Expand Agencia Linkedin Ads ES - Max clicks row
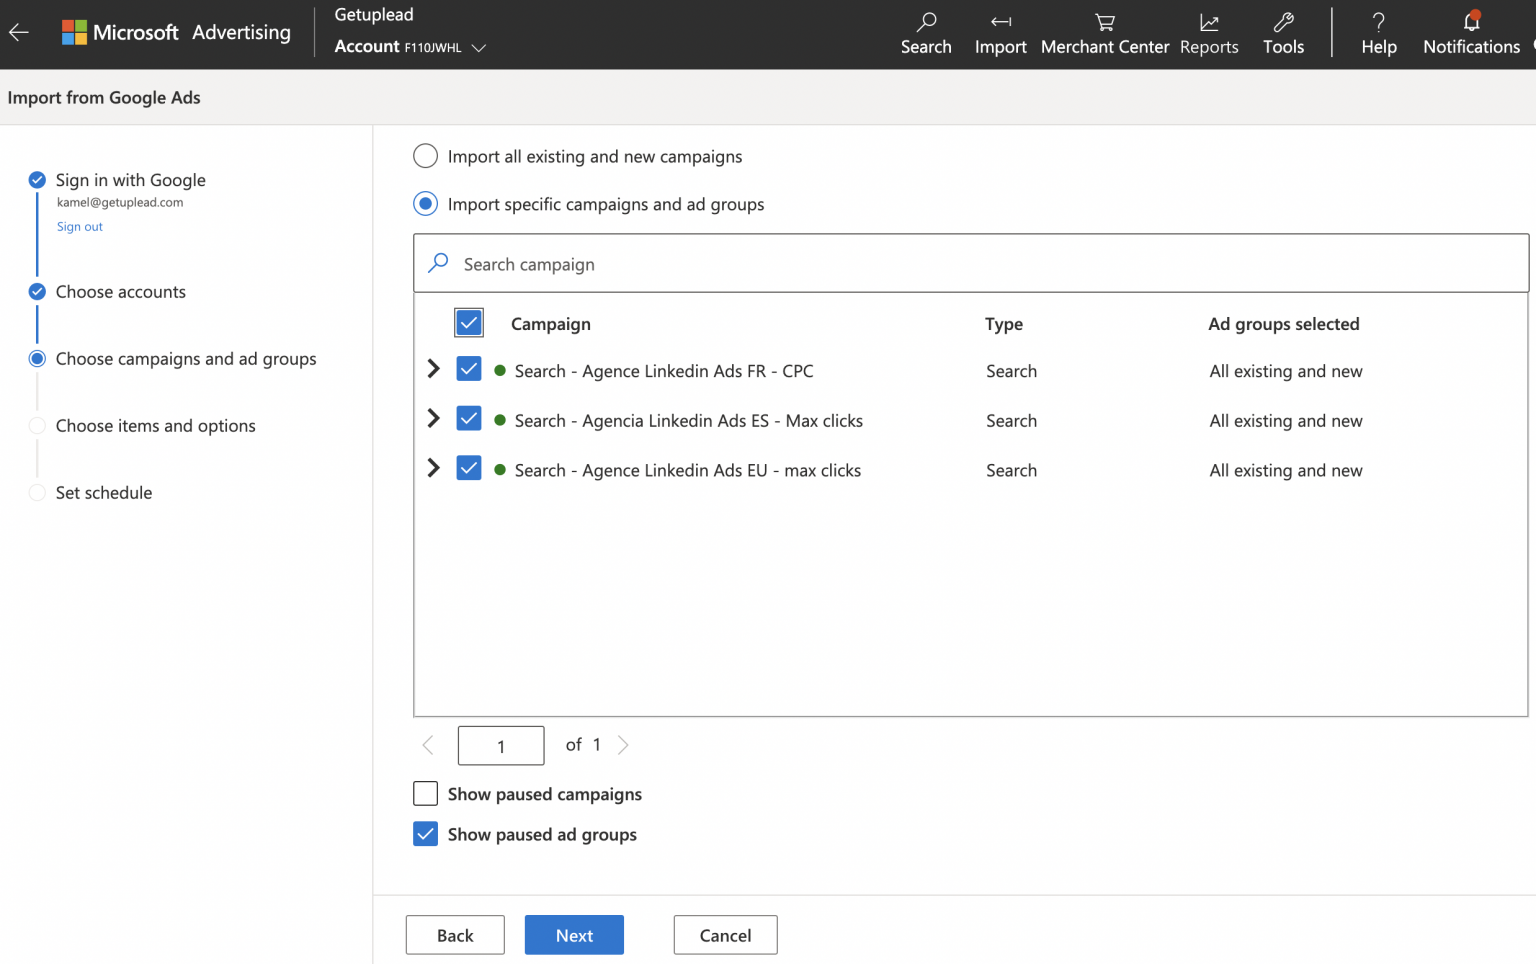Viewport: 1536px width, 964px height. click(x=433, y=419)
